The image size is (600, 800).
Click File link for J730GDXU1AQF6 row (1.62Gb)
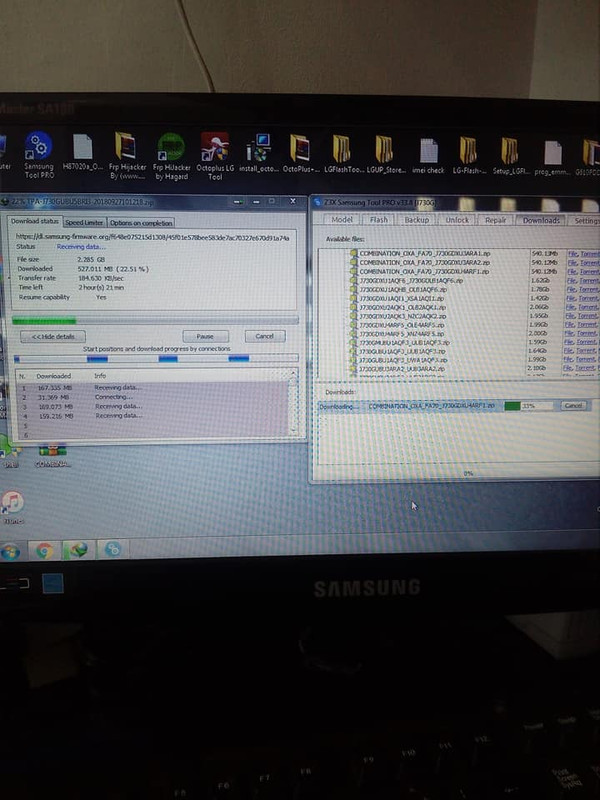(x=572, y=281)
